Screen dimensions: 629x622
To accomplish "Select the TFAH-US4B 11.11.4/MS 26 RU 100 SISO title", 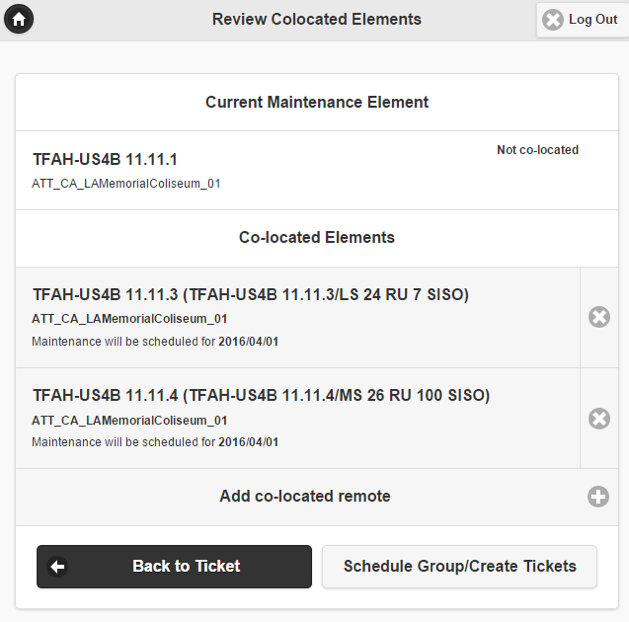I will coord(261,396).
